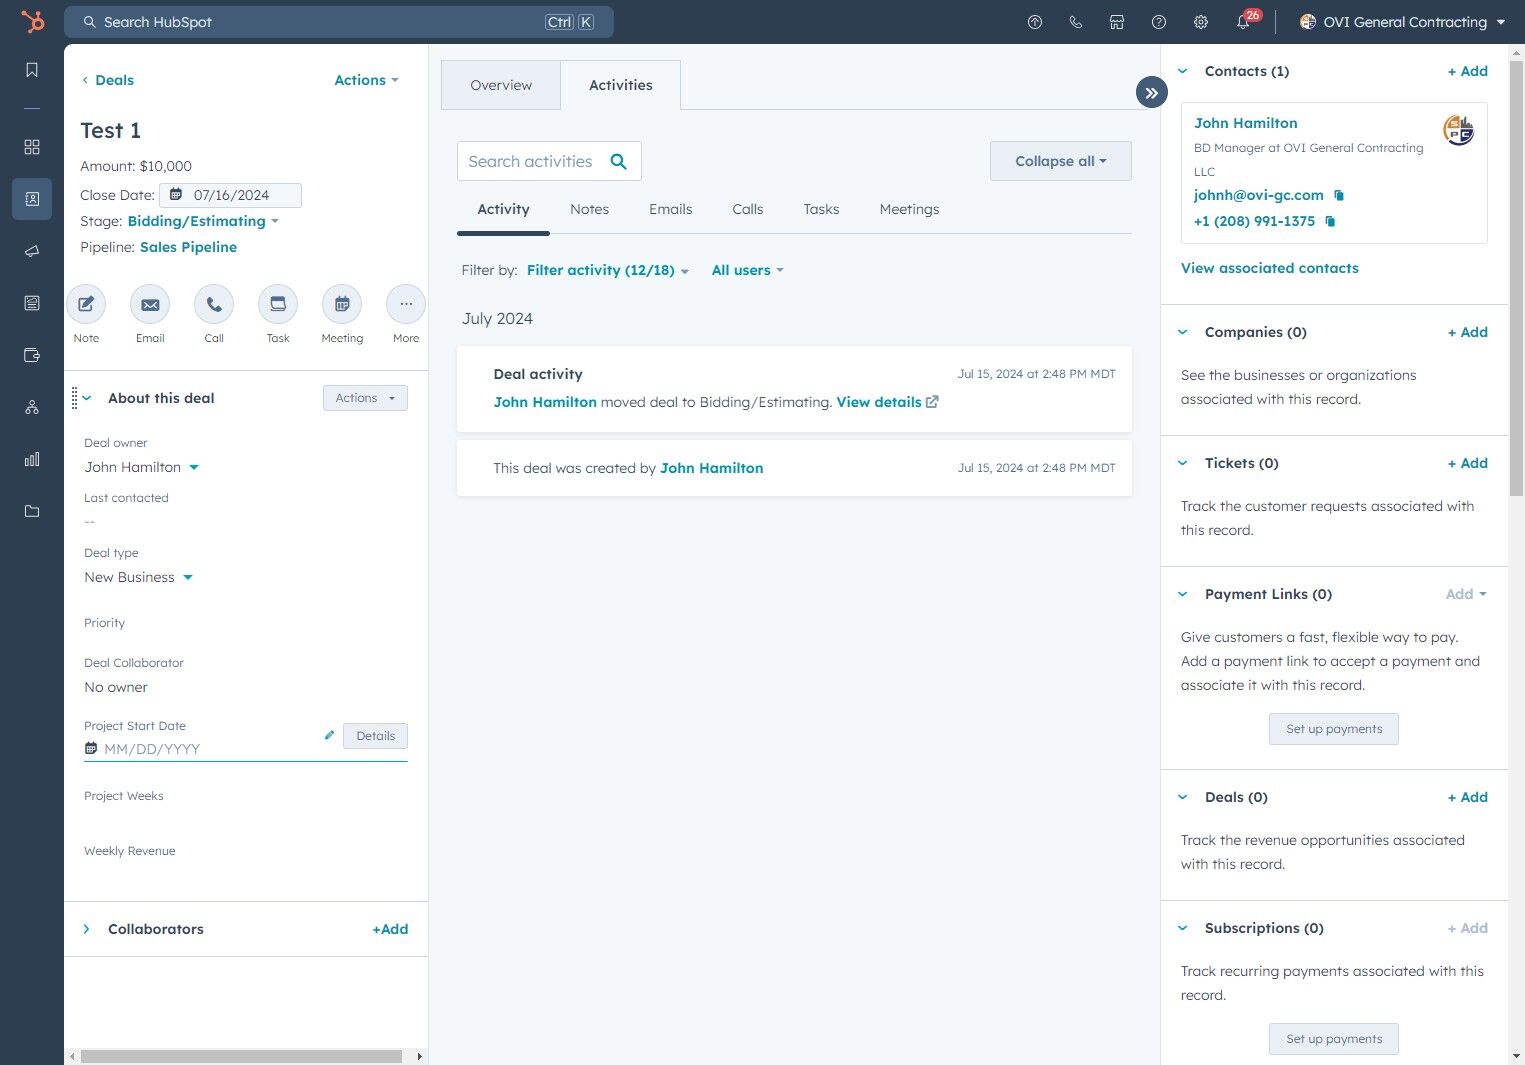1525x1065 pixels.
Task: Open the Marketing megaphone icon in the sidebar
Action: point(32,251)
